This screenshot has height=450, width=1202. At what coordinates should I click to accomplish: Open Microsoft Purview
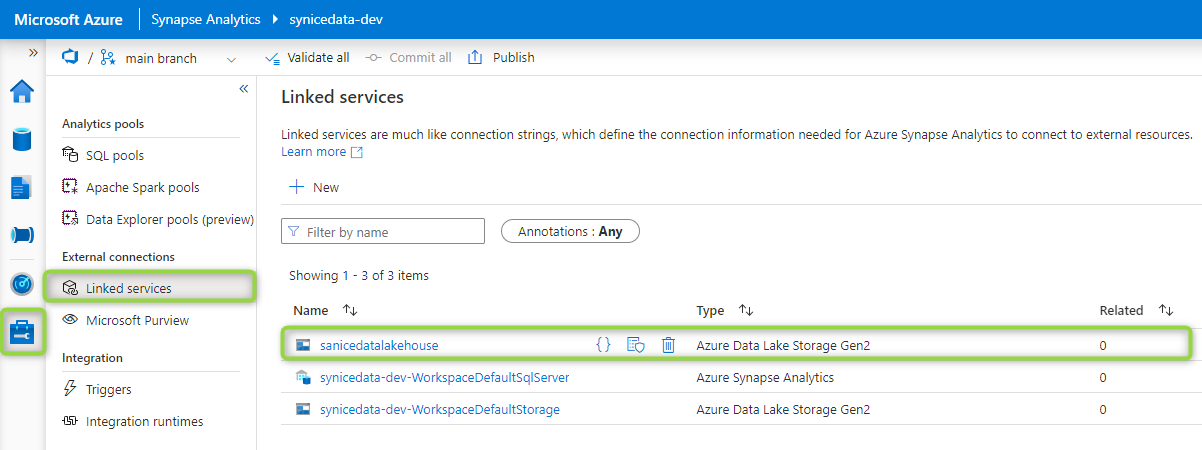click(x=137, y=320)
